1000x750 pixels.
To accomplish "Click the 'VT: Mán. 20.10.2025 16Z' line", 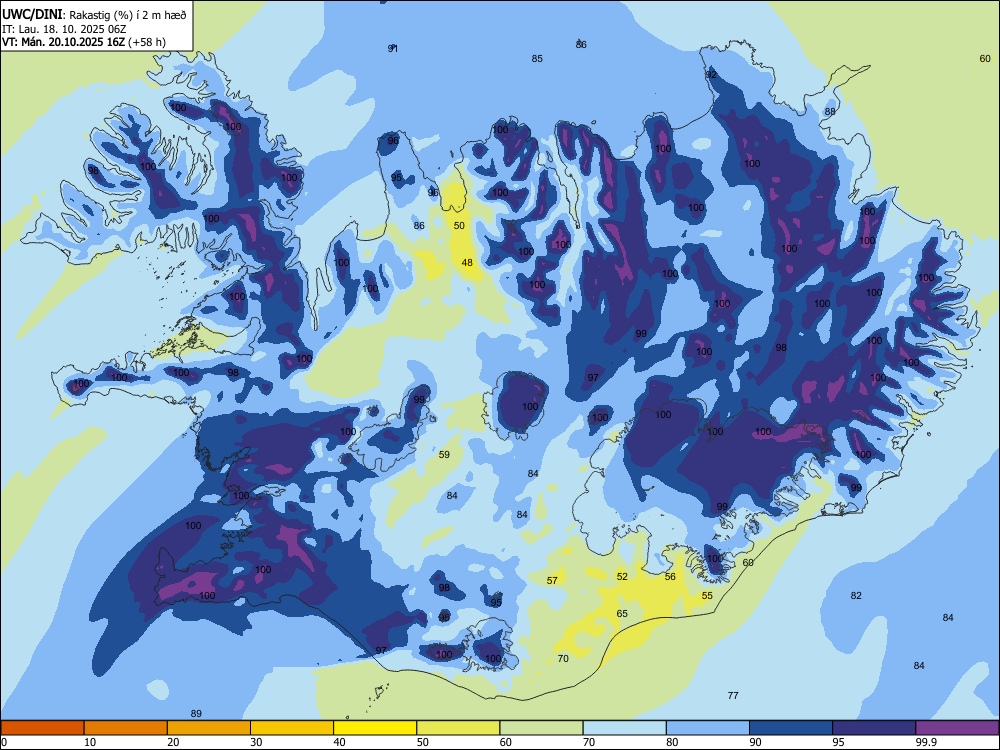I will [x=64, y=42].
